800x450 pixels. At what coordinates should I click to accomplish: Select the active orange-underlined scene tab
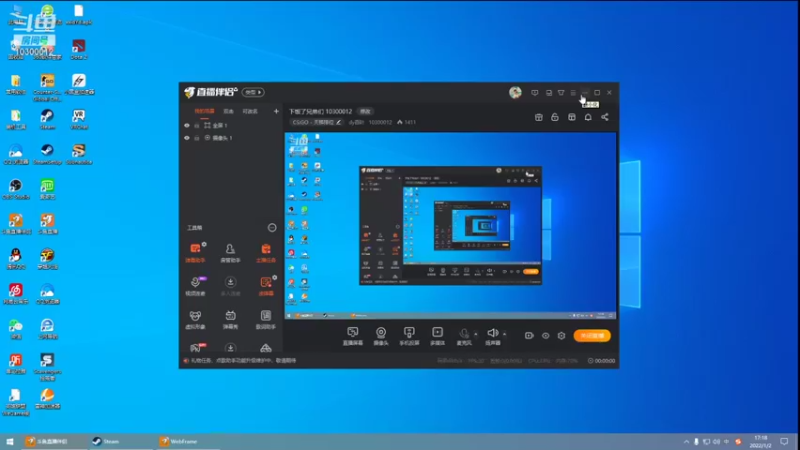click(x=204, y=111)
